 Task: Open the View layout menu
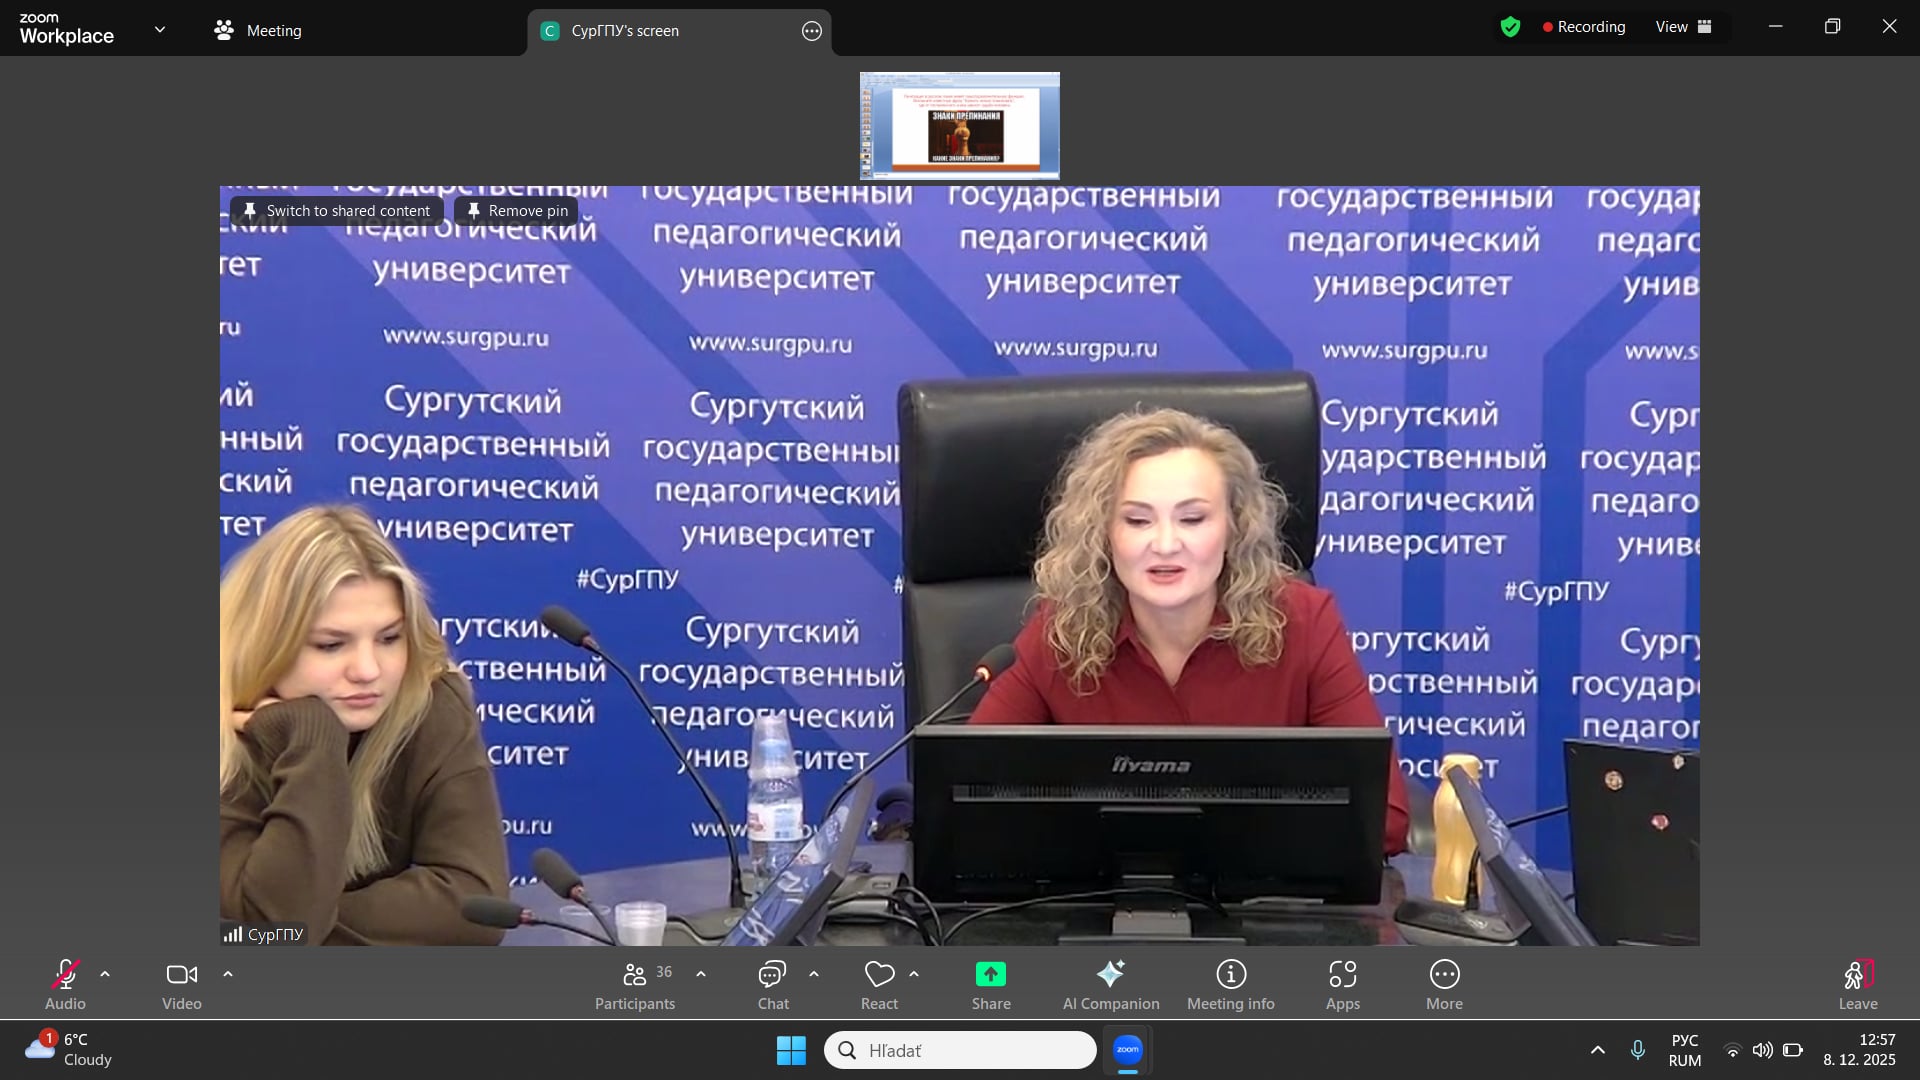pos(1683,27)
